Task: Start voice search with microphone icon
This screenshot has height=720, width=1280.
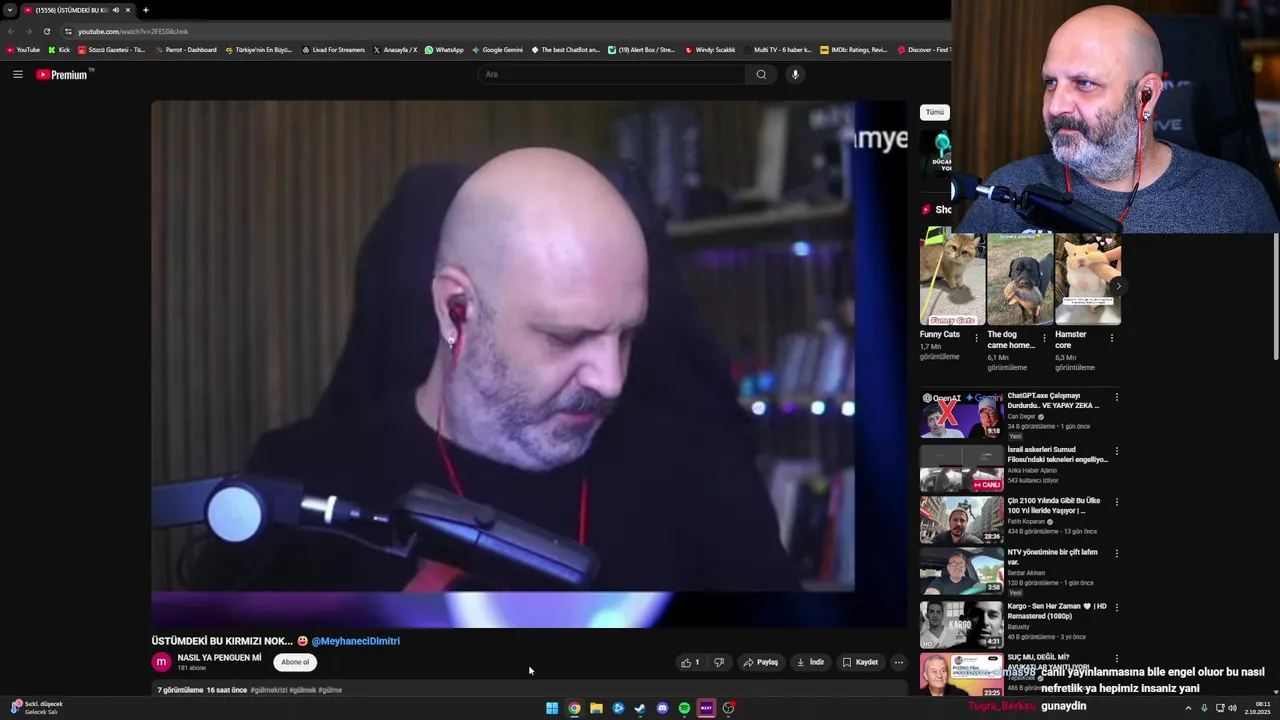Action: pyautogui.click(x=795, y=74)
